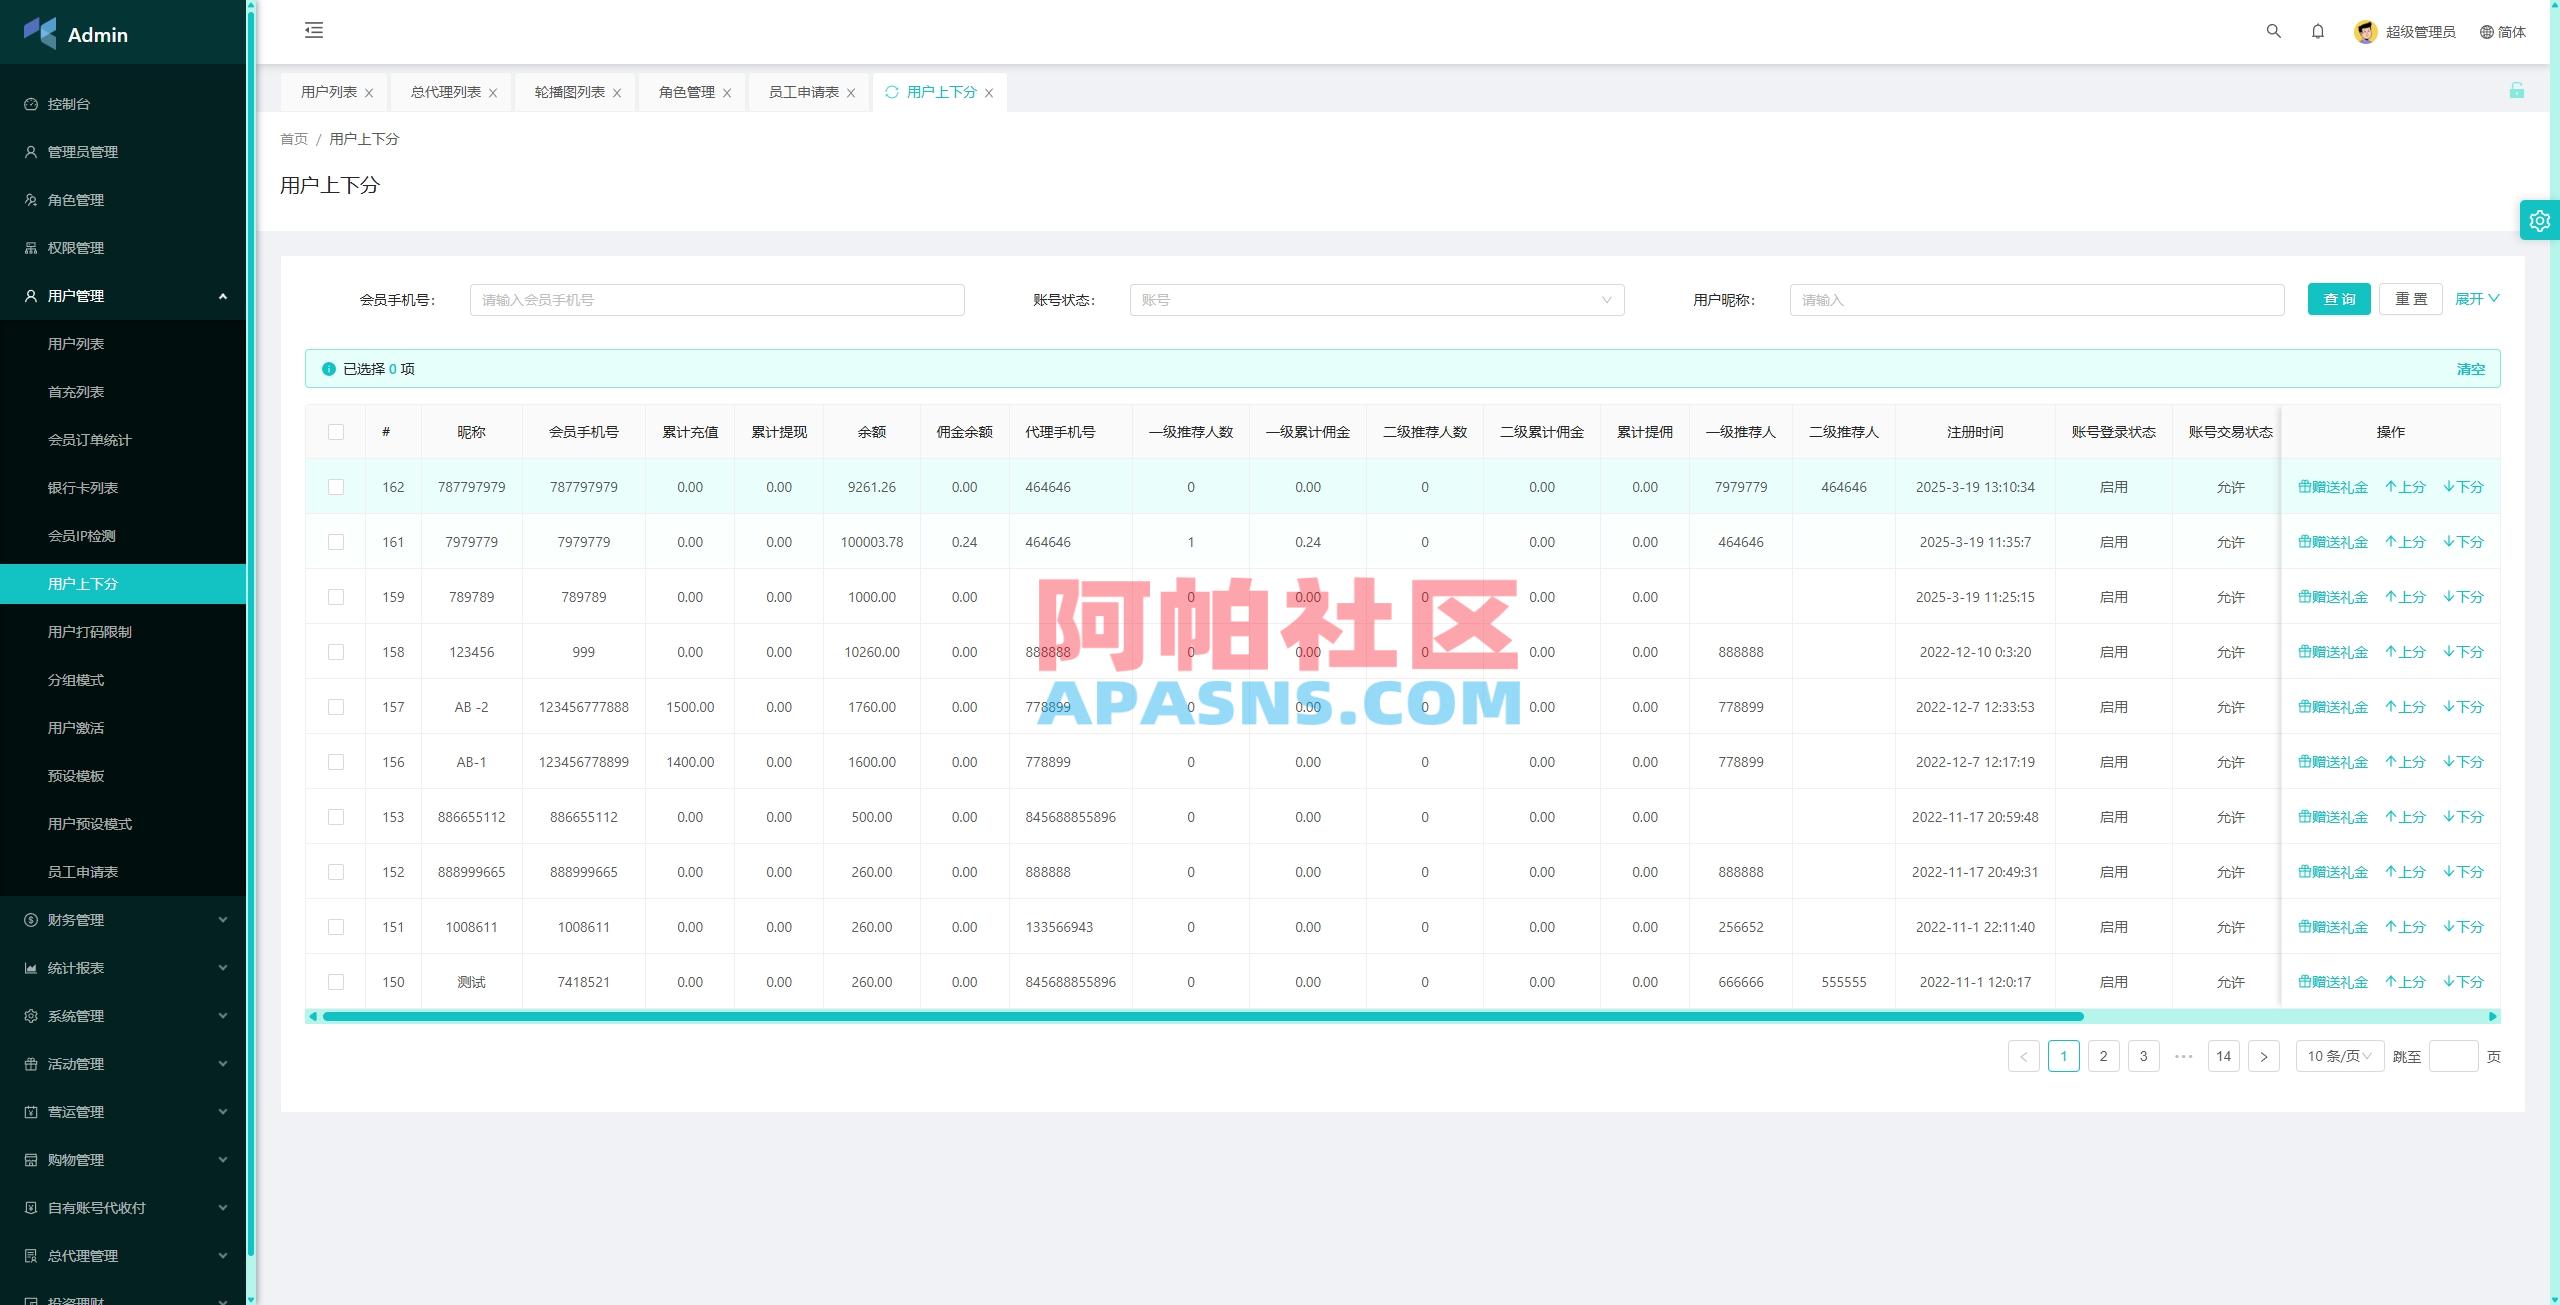Click the 会员手机号 input field
Viewport: 2560px width, 1305px height.
[718, 299]
